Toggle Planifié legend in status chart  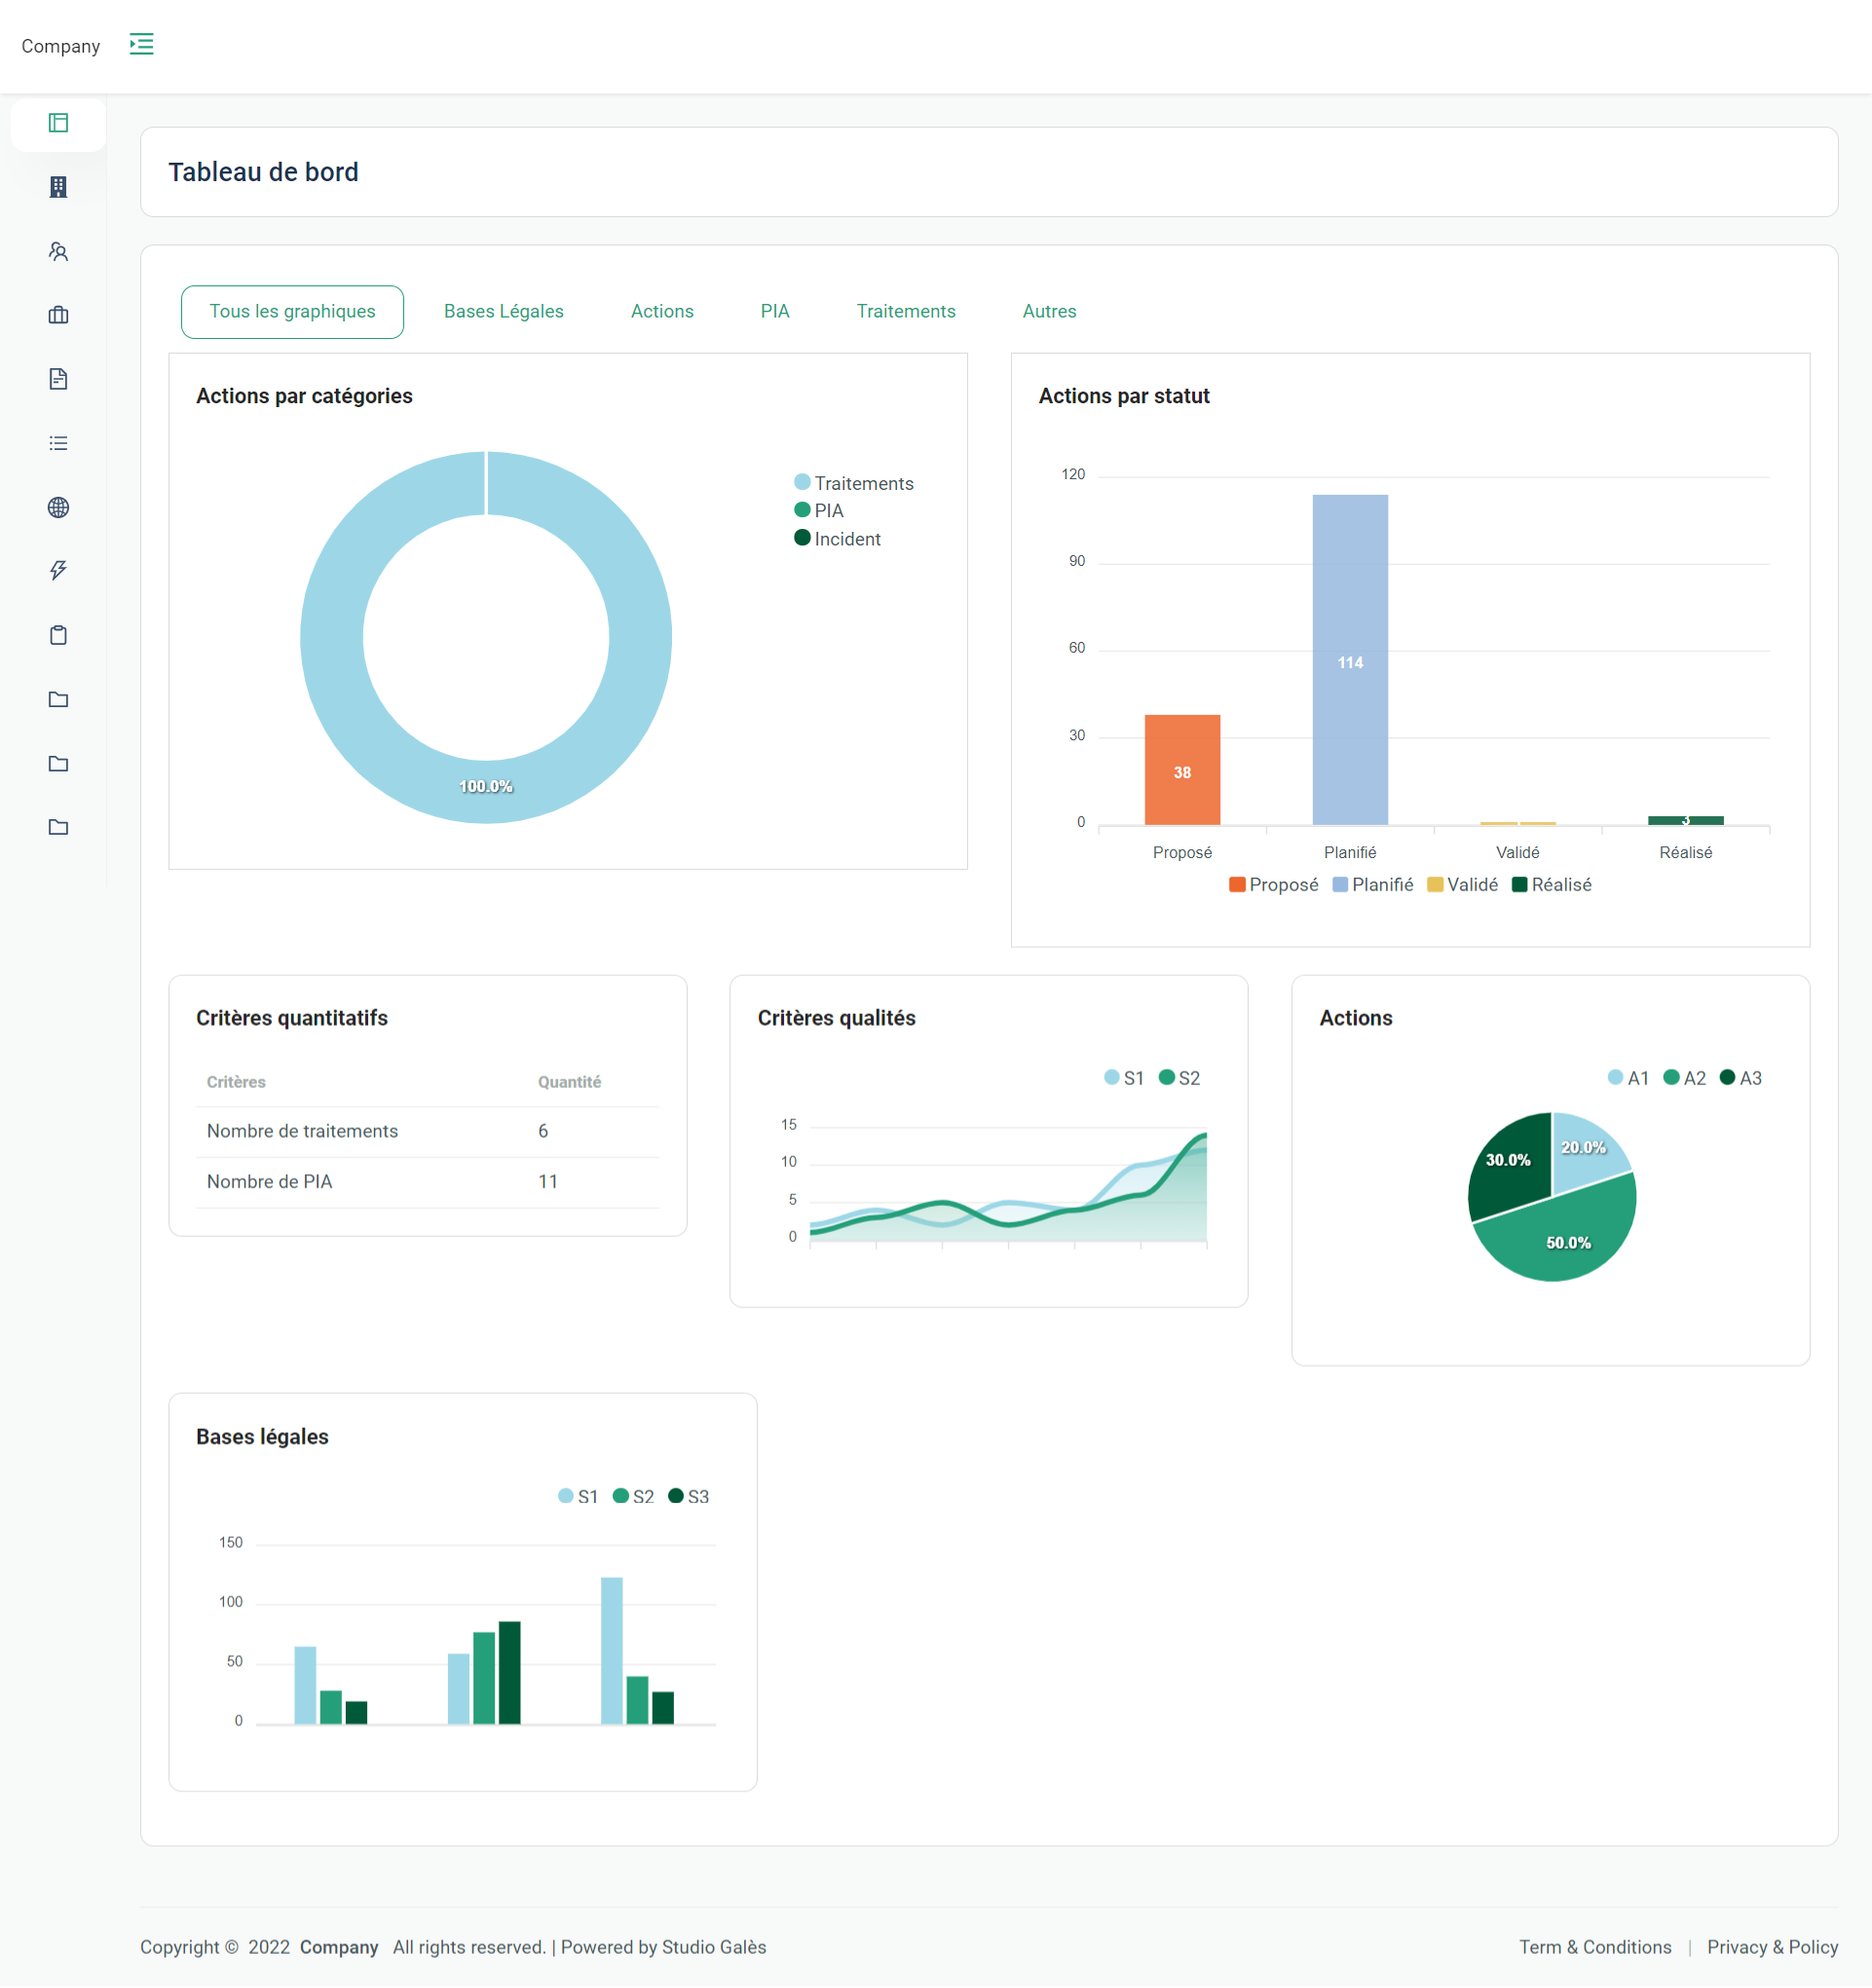pos(1372,884)
